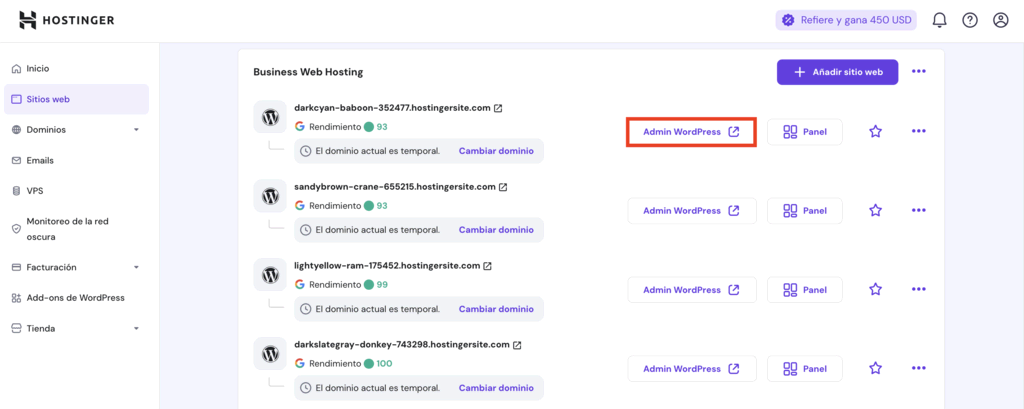The width and height of the screenshot is (1024, 409).
Task: Open Business Web Hosting three-dot options
Action: point(918,72)
